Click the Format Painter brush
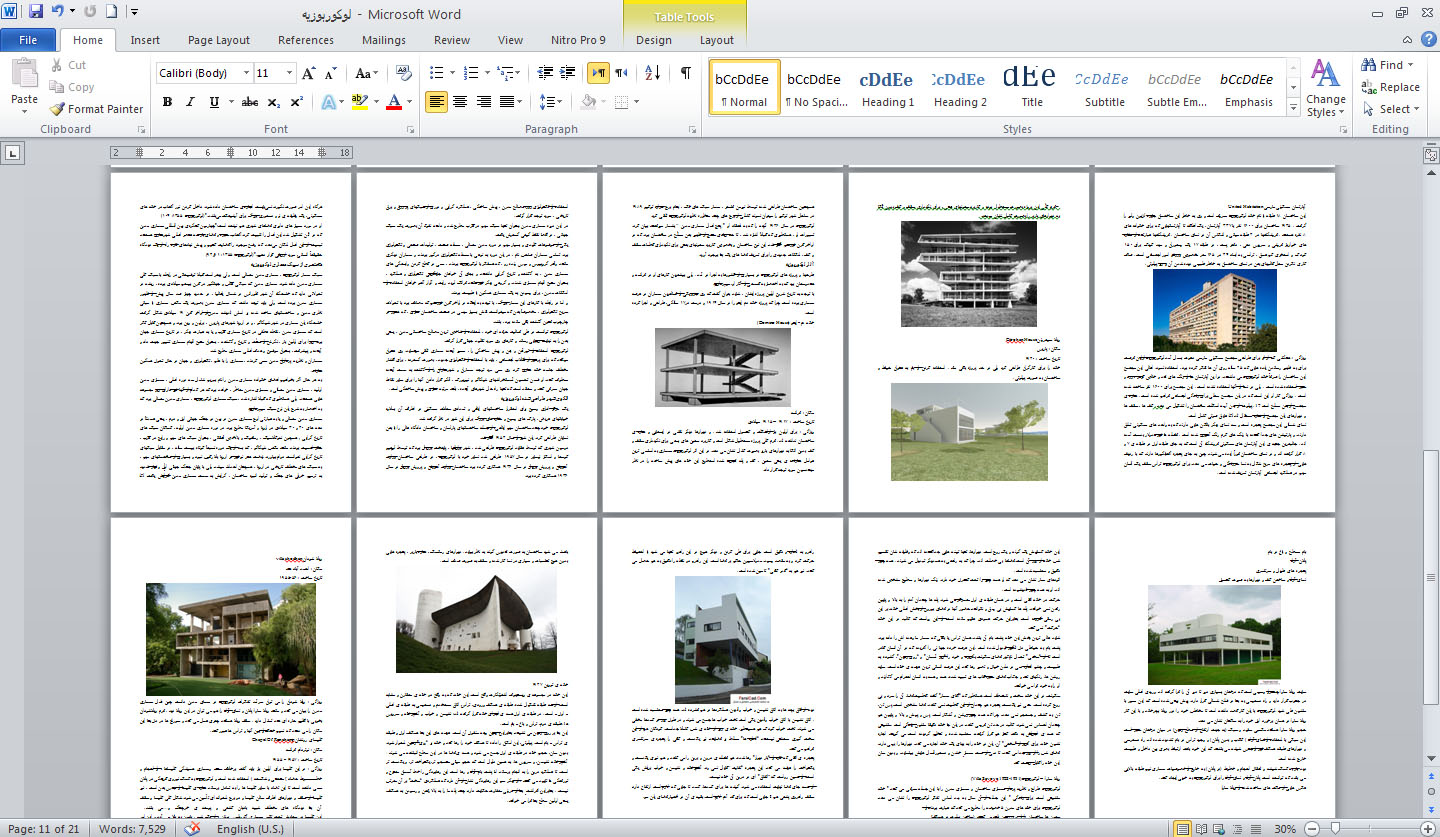The width and height of the screenshot is (1440, 837). [x=58, y=109]
